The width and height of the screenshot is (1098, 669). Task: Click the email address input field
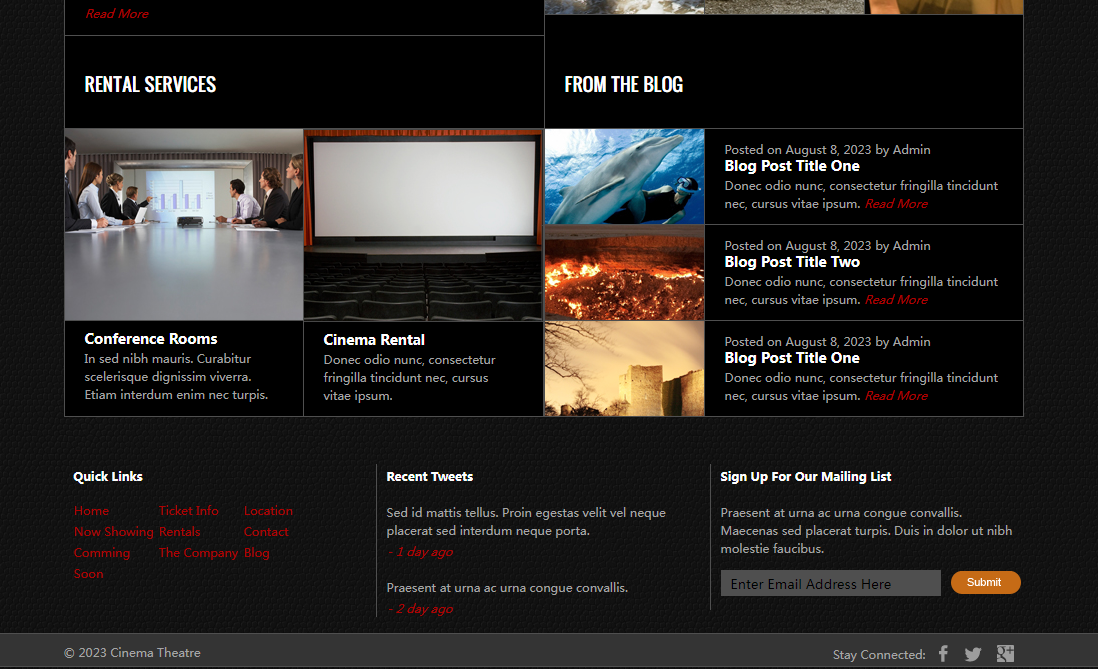(x=830, y=583)
